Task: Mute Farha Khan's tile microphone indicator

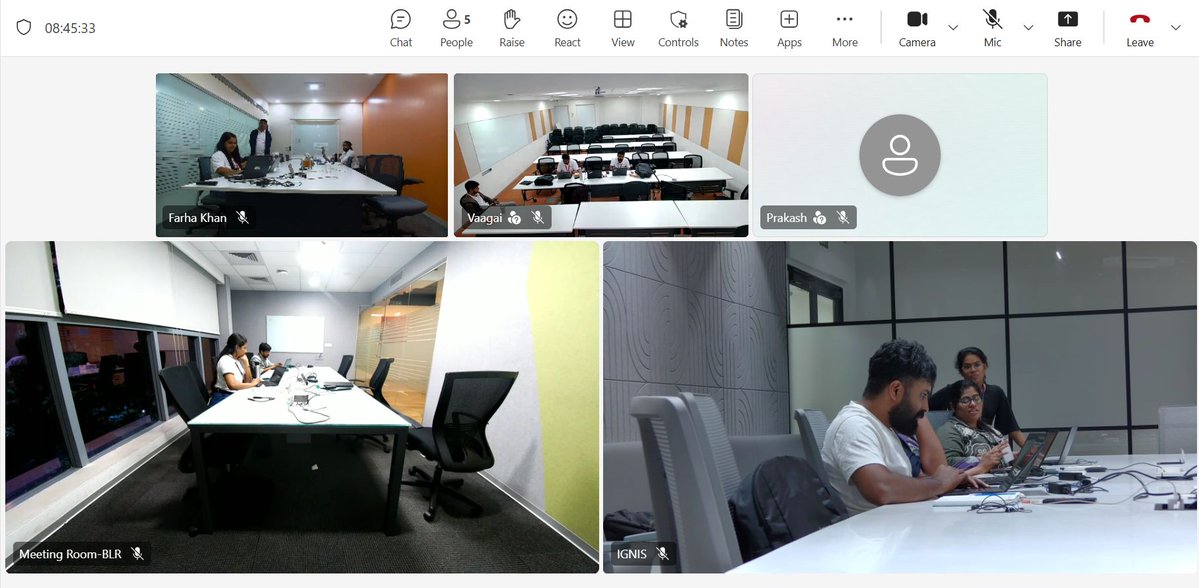Action: coord(244,217)
